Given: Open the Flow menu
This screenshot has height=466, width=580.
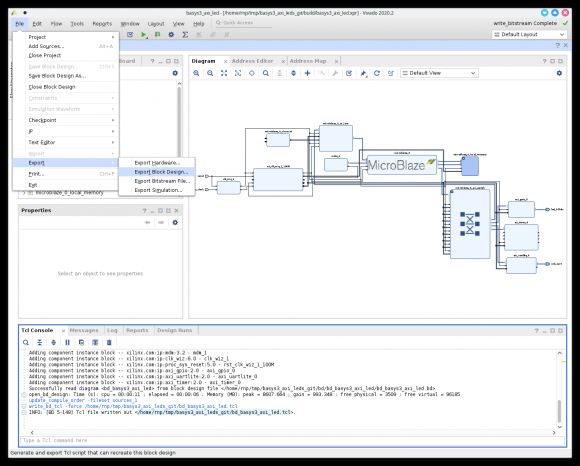Looking at the screenshot, I should coord(56,24).
